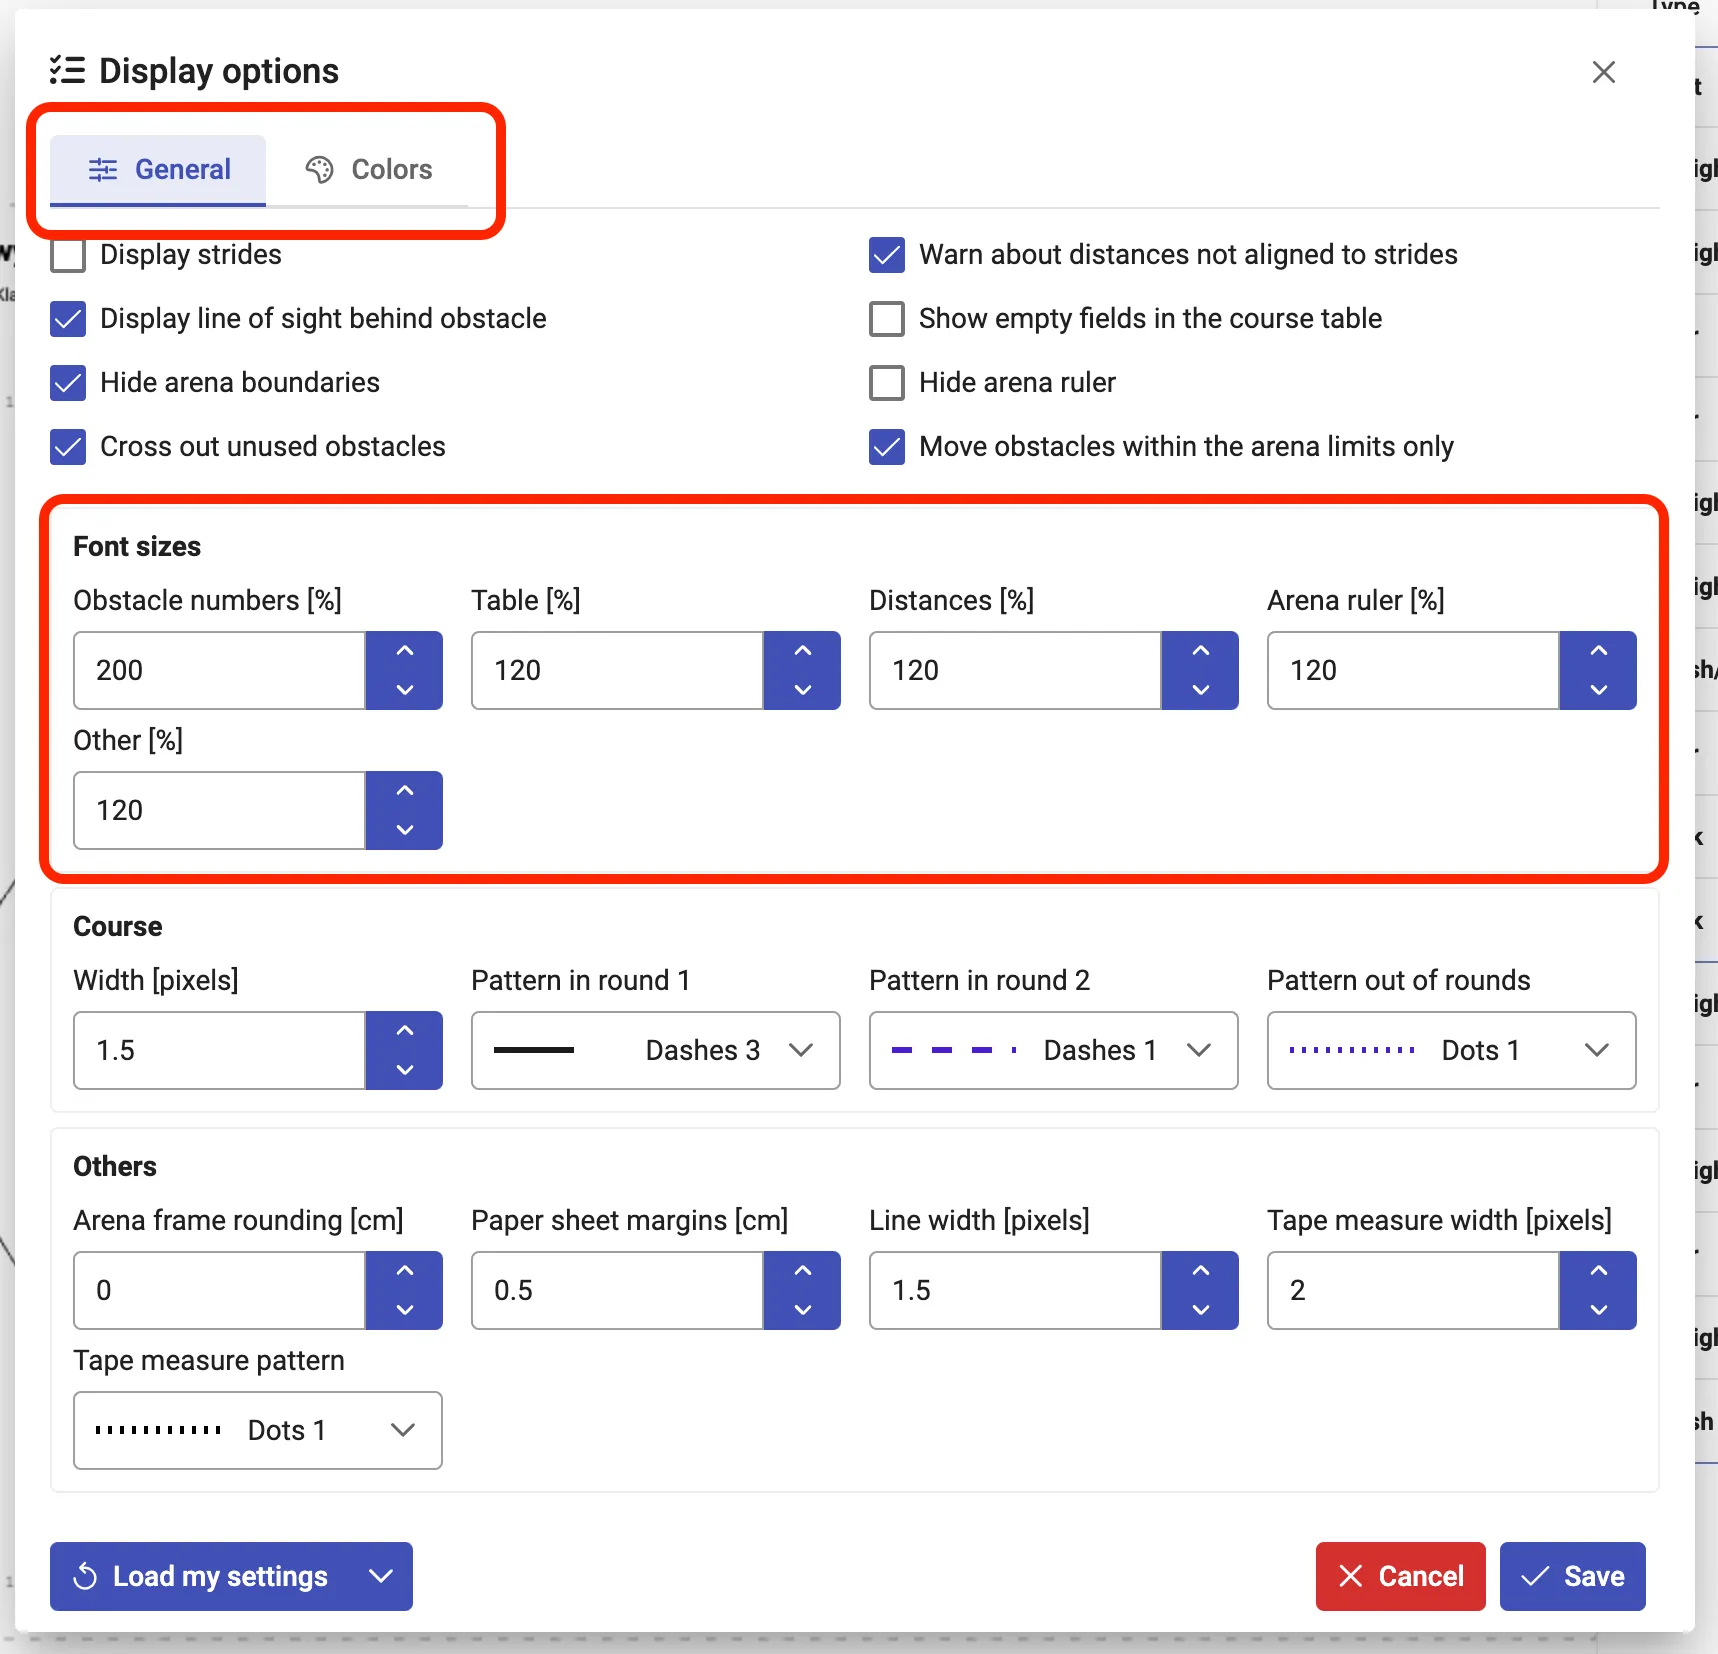Image resolution: width=1718 pixels, height=1654 pixels.
Task: Increase Other font size percentage
Action: pos(404,791)
